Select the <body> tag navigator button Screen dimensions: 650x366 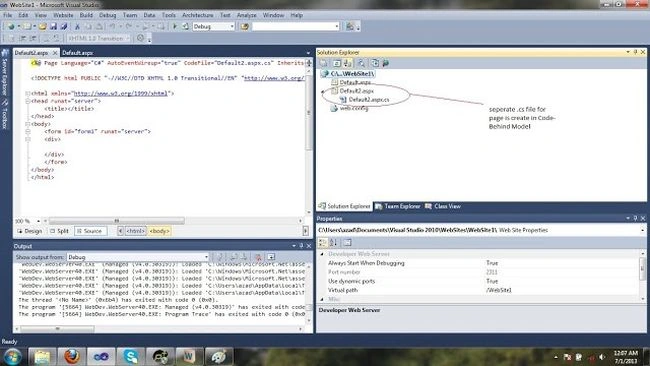pyautogui.click(x=159, y=231)
